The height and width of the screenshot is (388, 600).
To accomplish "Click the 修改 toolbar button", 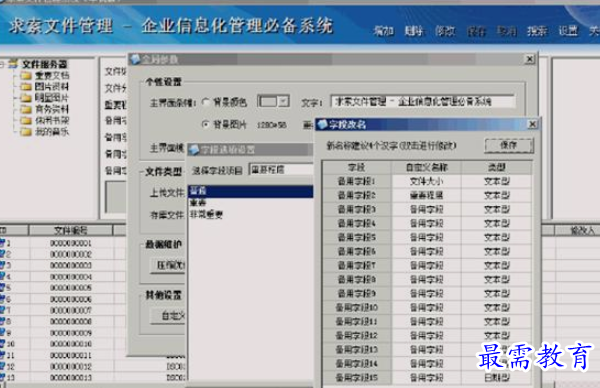I will click(445, 31).
